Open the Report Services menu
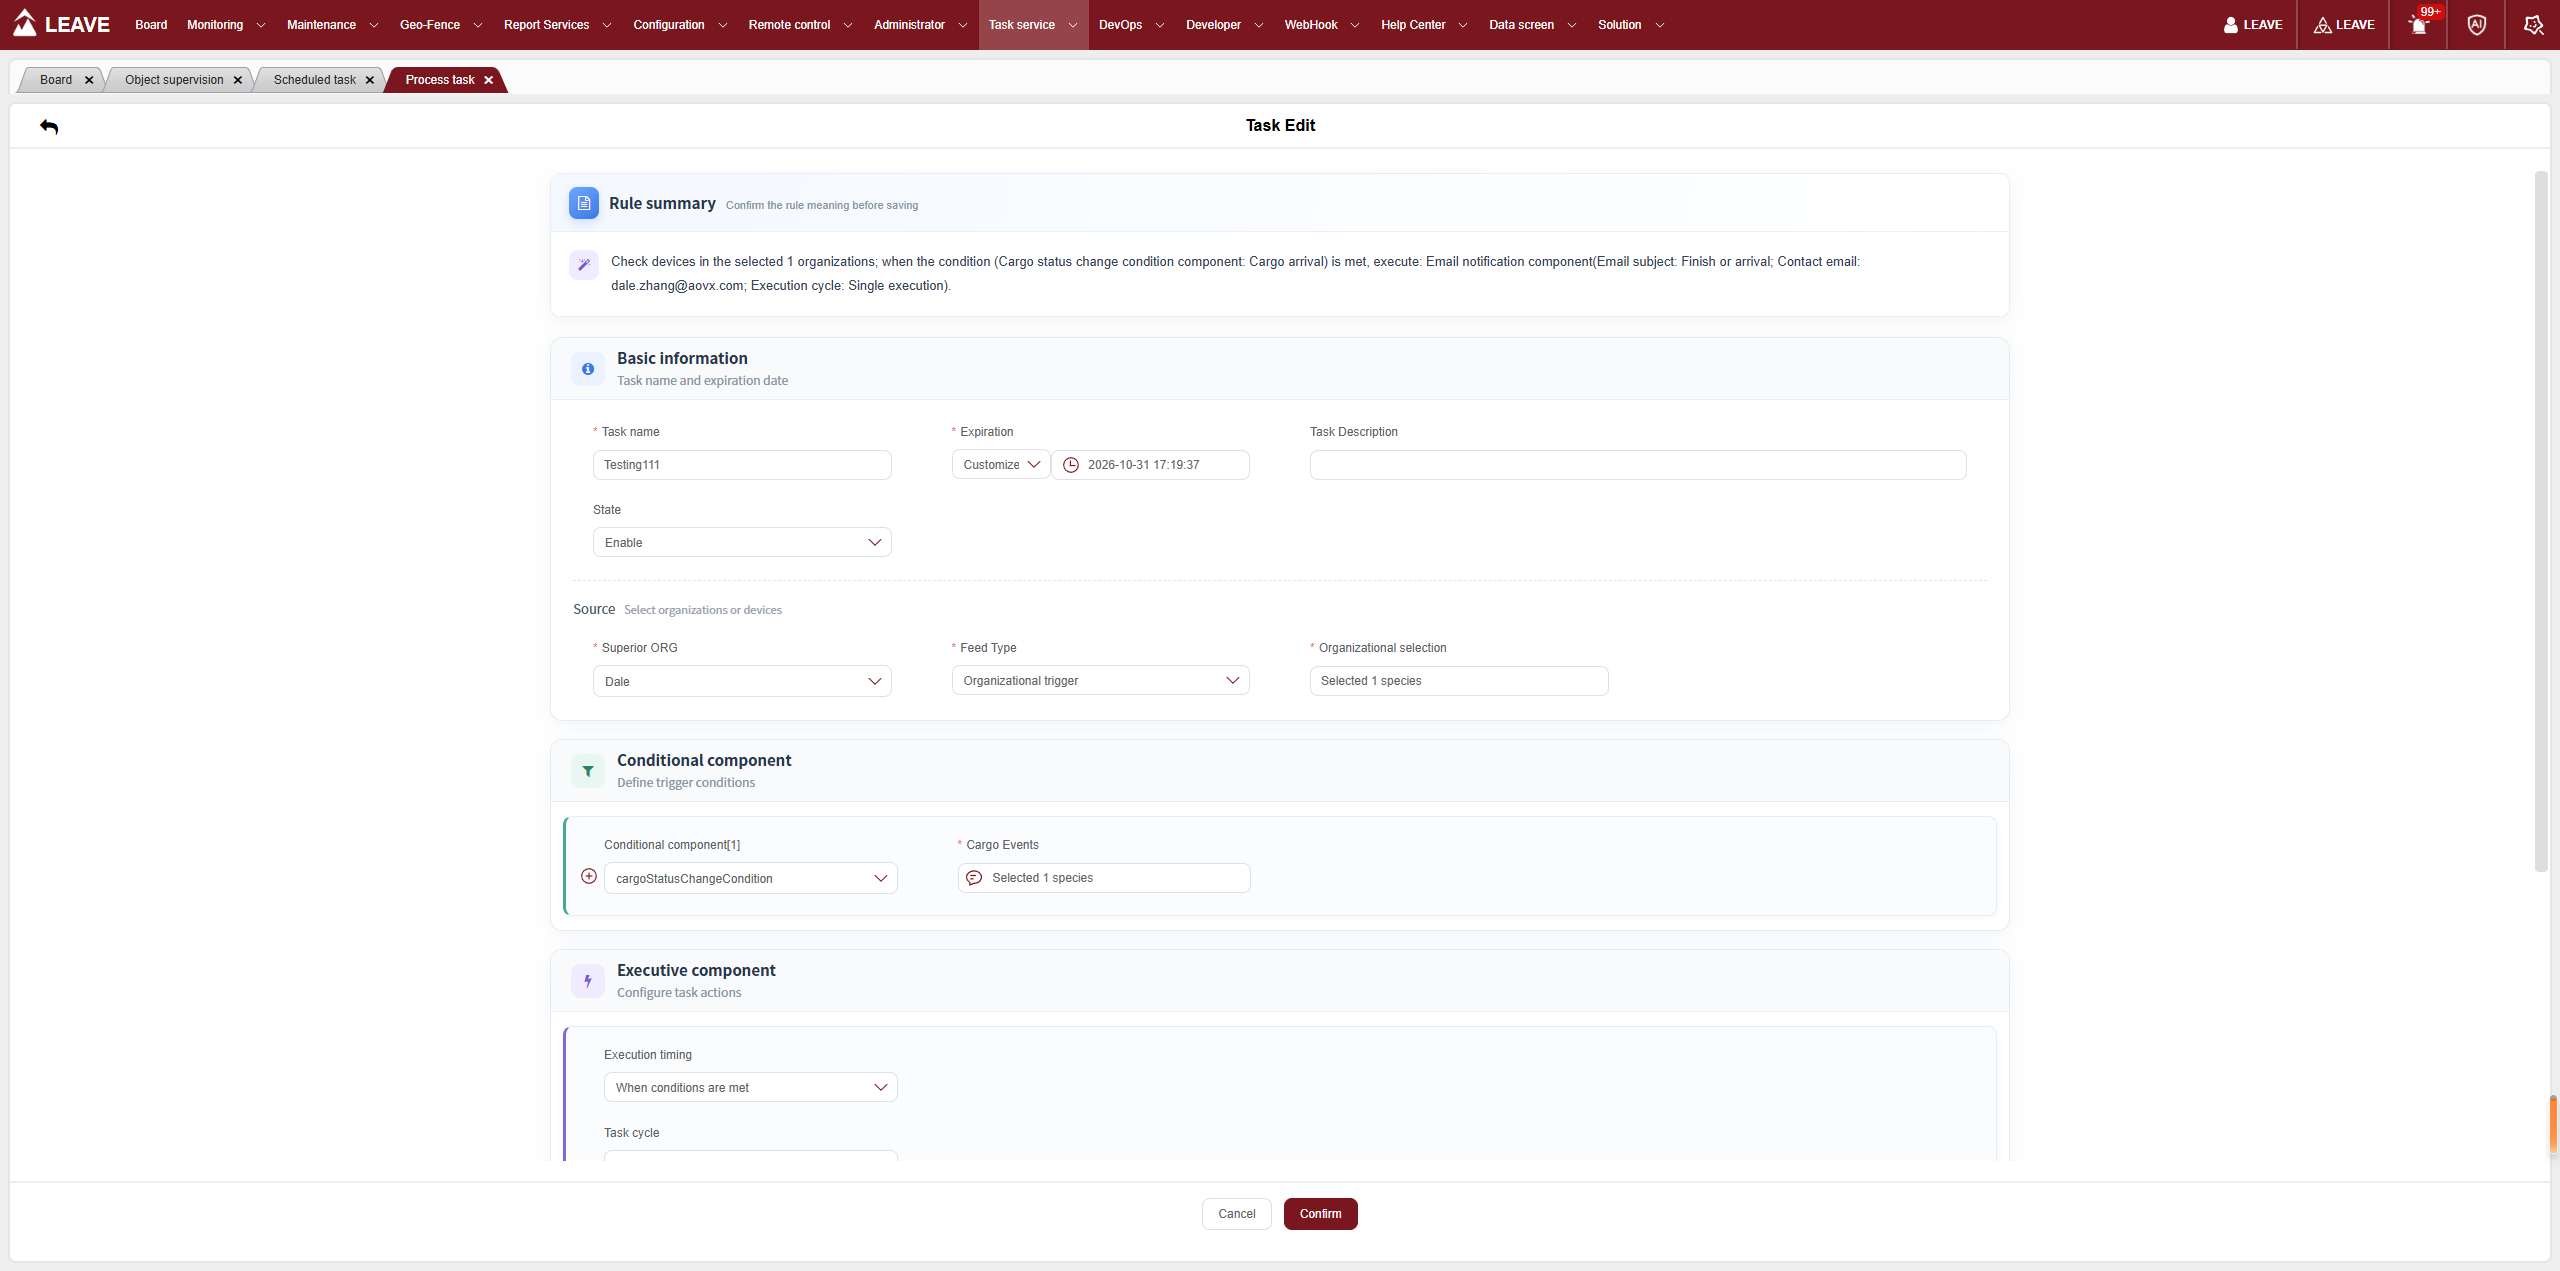Viewport: 2560px width, 1271px height. (558, 25)
